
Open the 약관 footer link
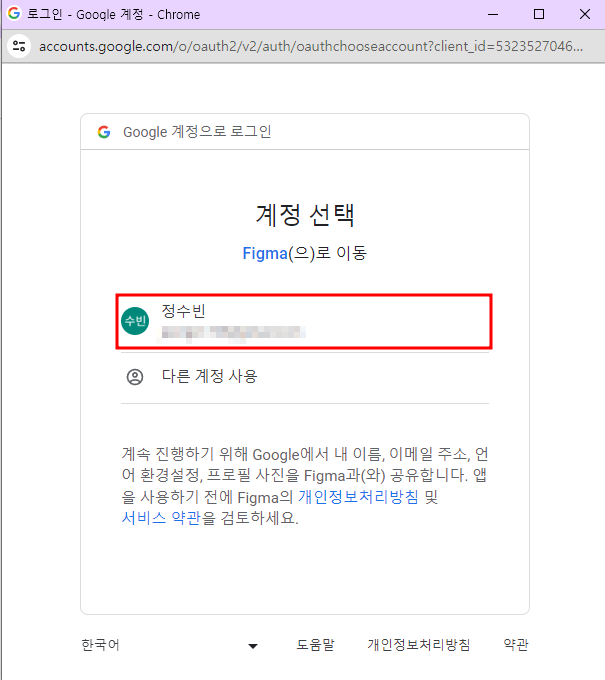click(516, 645)
